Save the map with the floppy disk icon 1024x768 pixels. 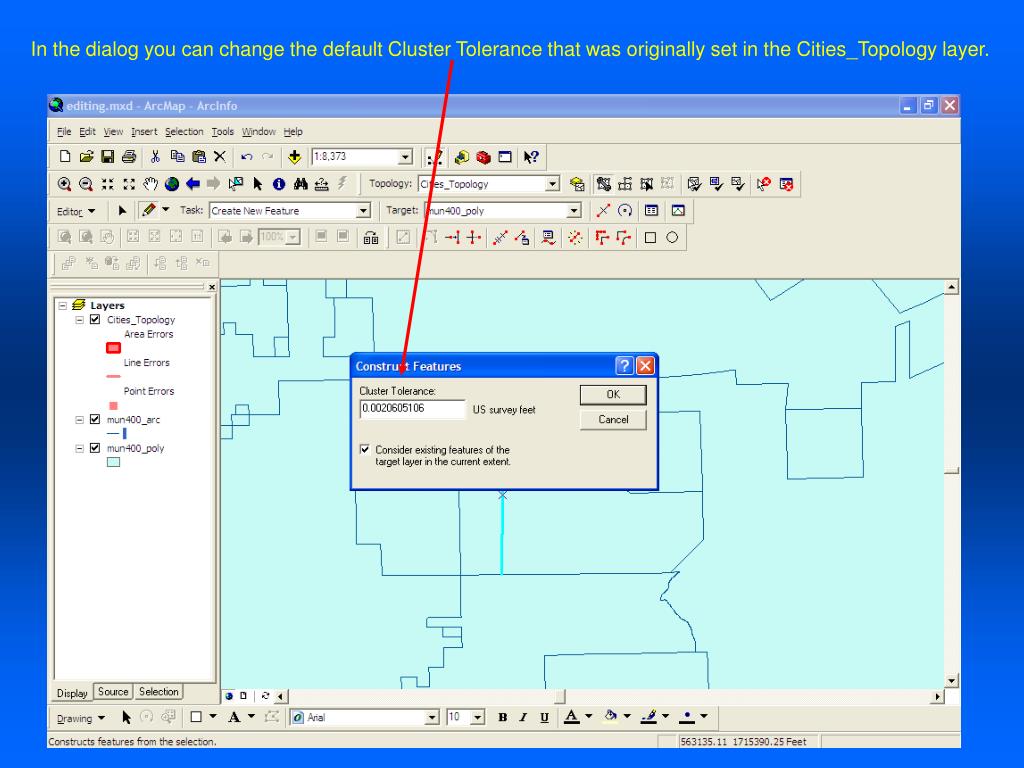tap(108, 157)
